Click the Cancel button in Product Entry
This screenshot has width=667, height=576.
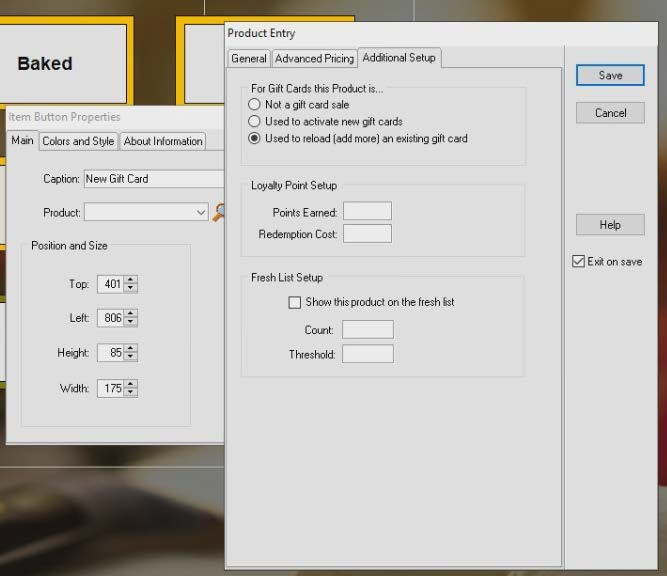tap(610, 113)
